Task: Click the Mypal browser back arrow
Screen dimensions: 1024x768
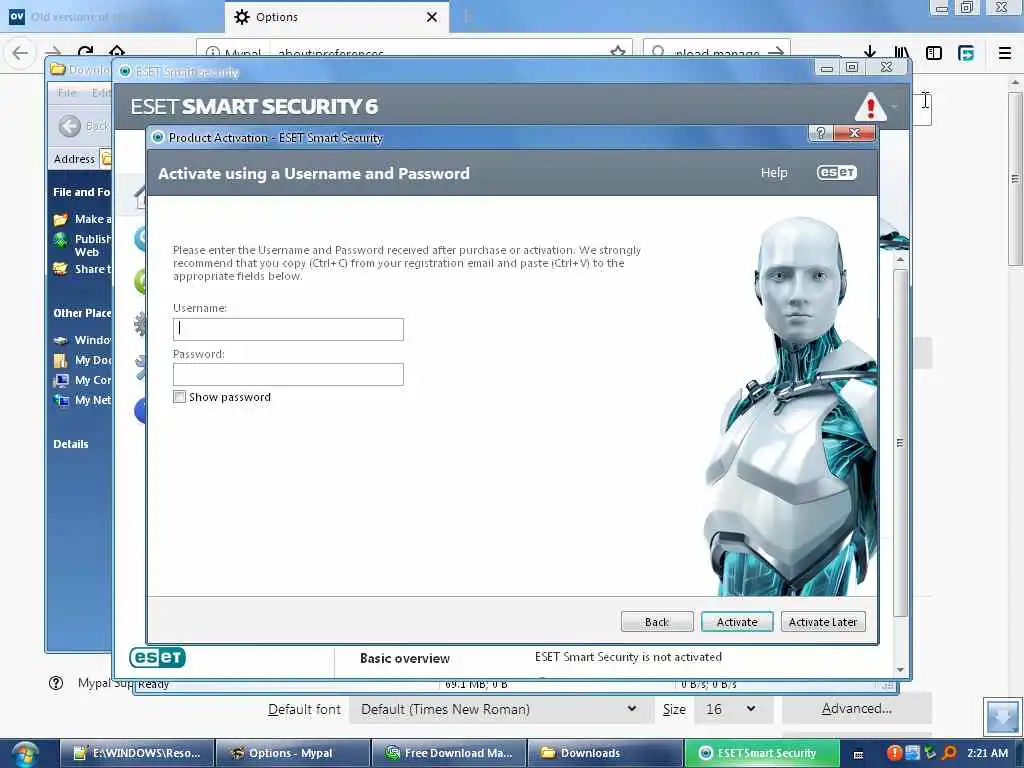Action: coord(20,53)
